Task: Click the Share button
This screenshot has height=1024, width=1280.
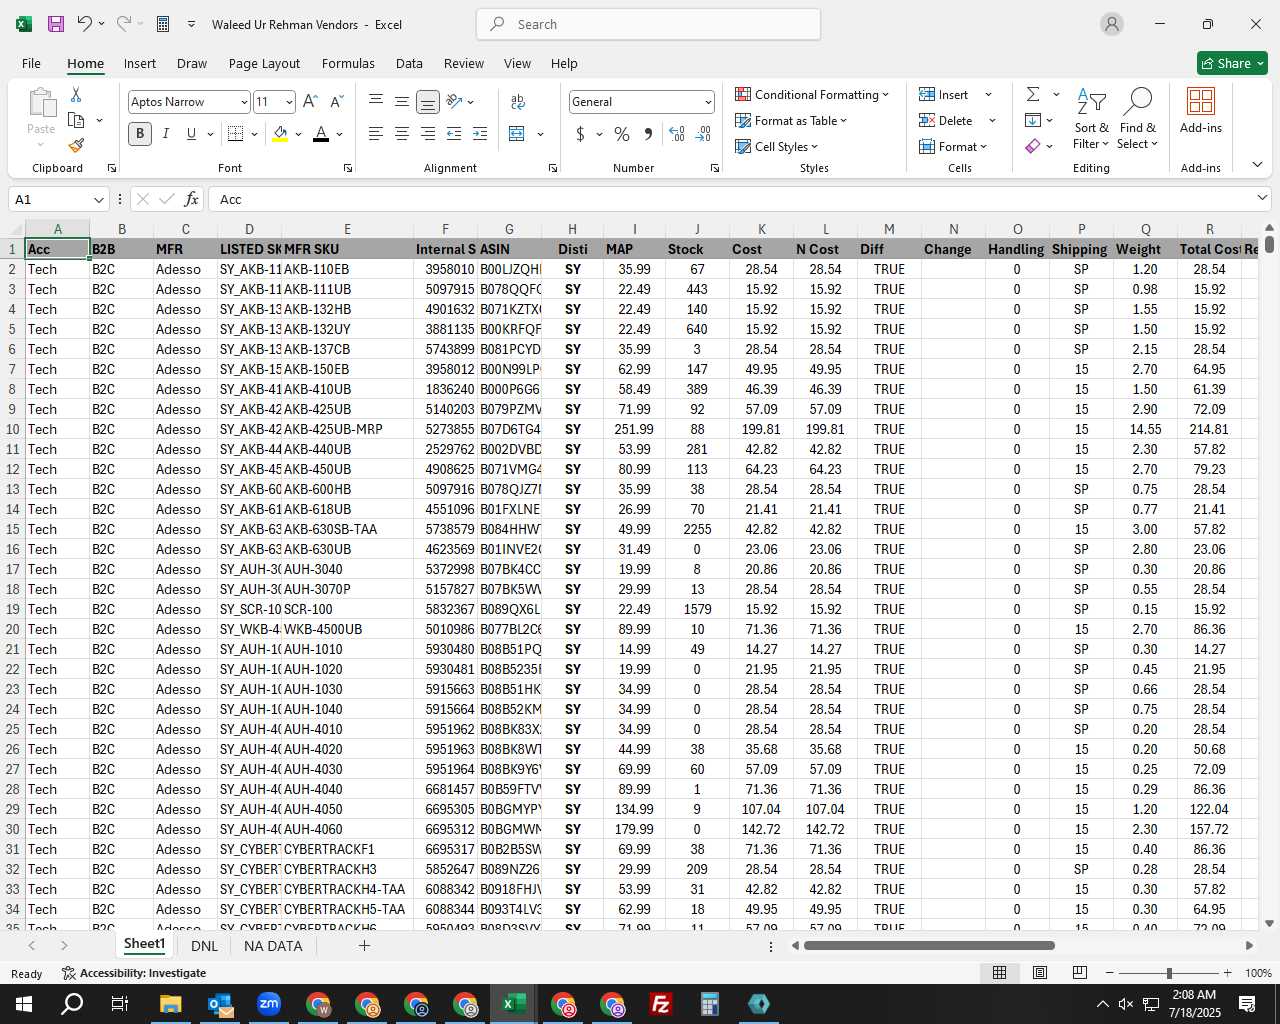Action: pyautogui.click(x=1232, y=63)
